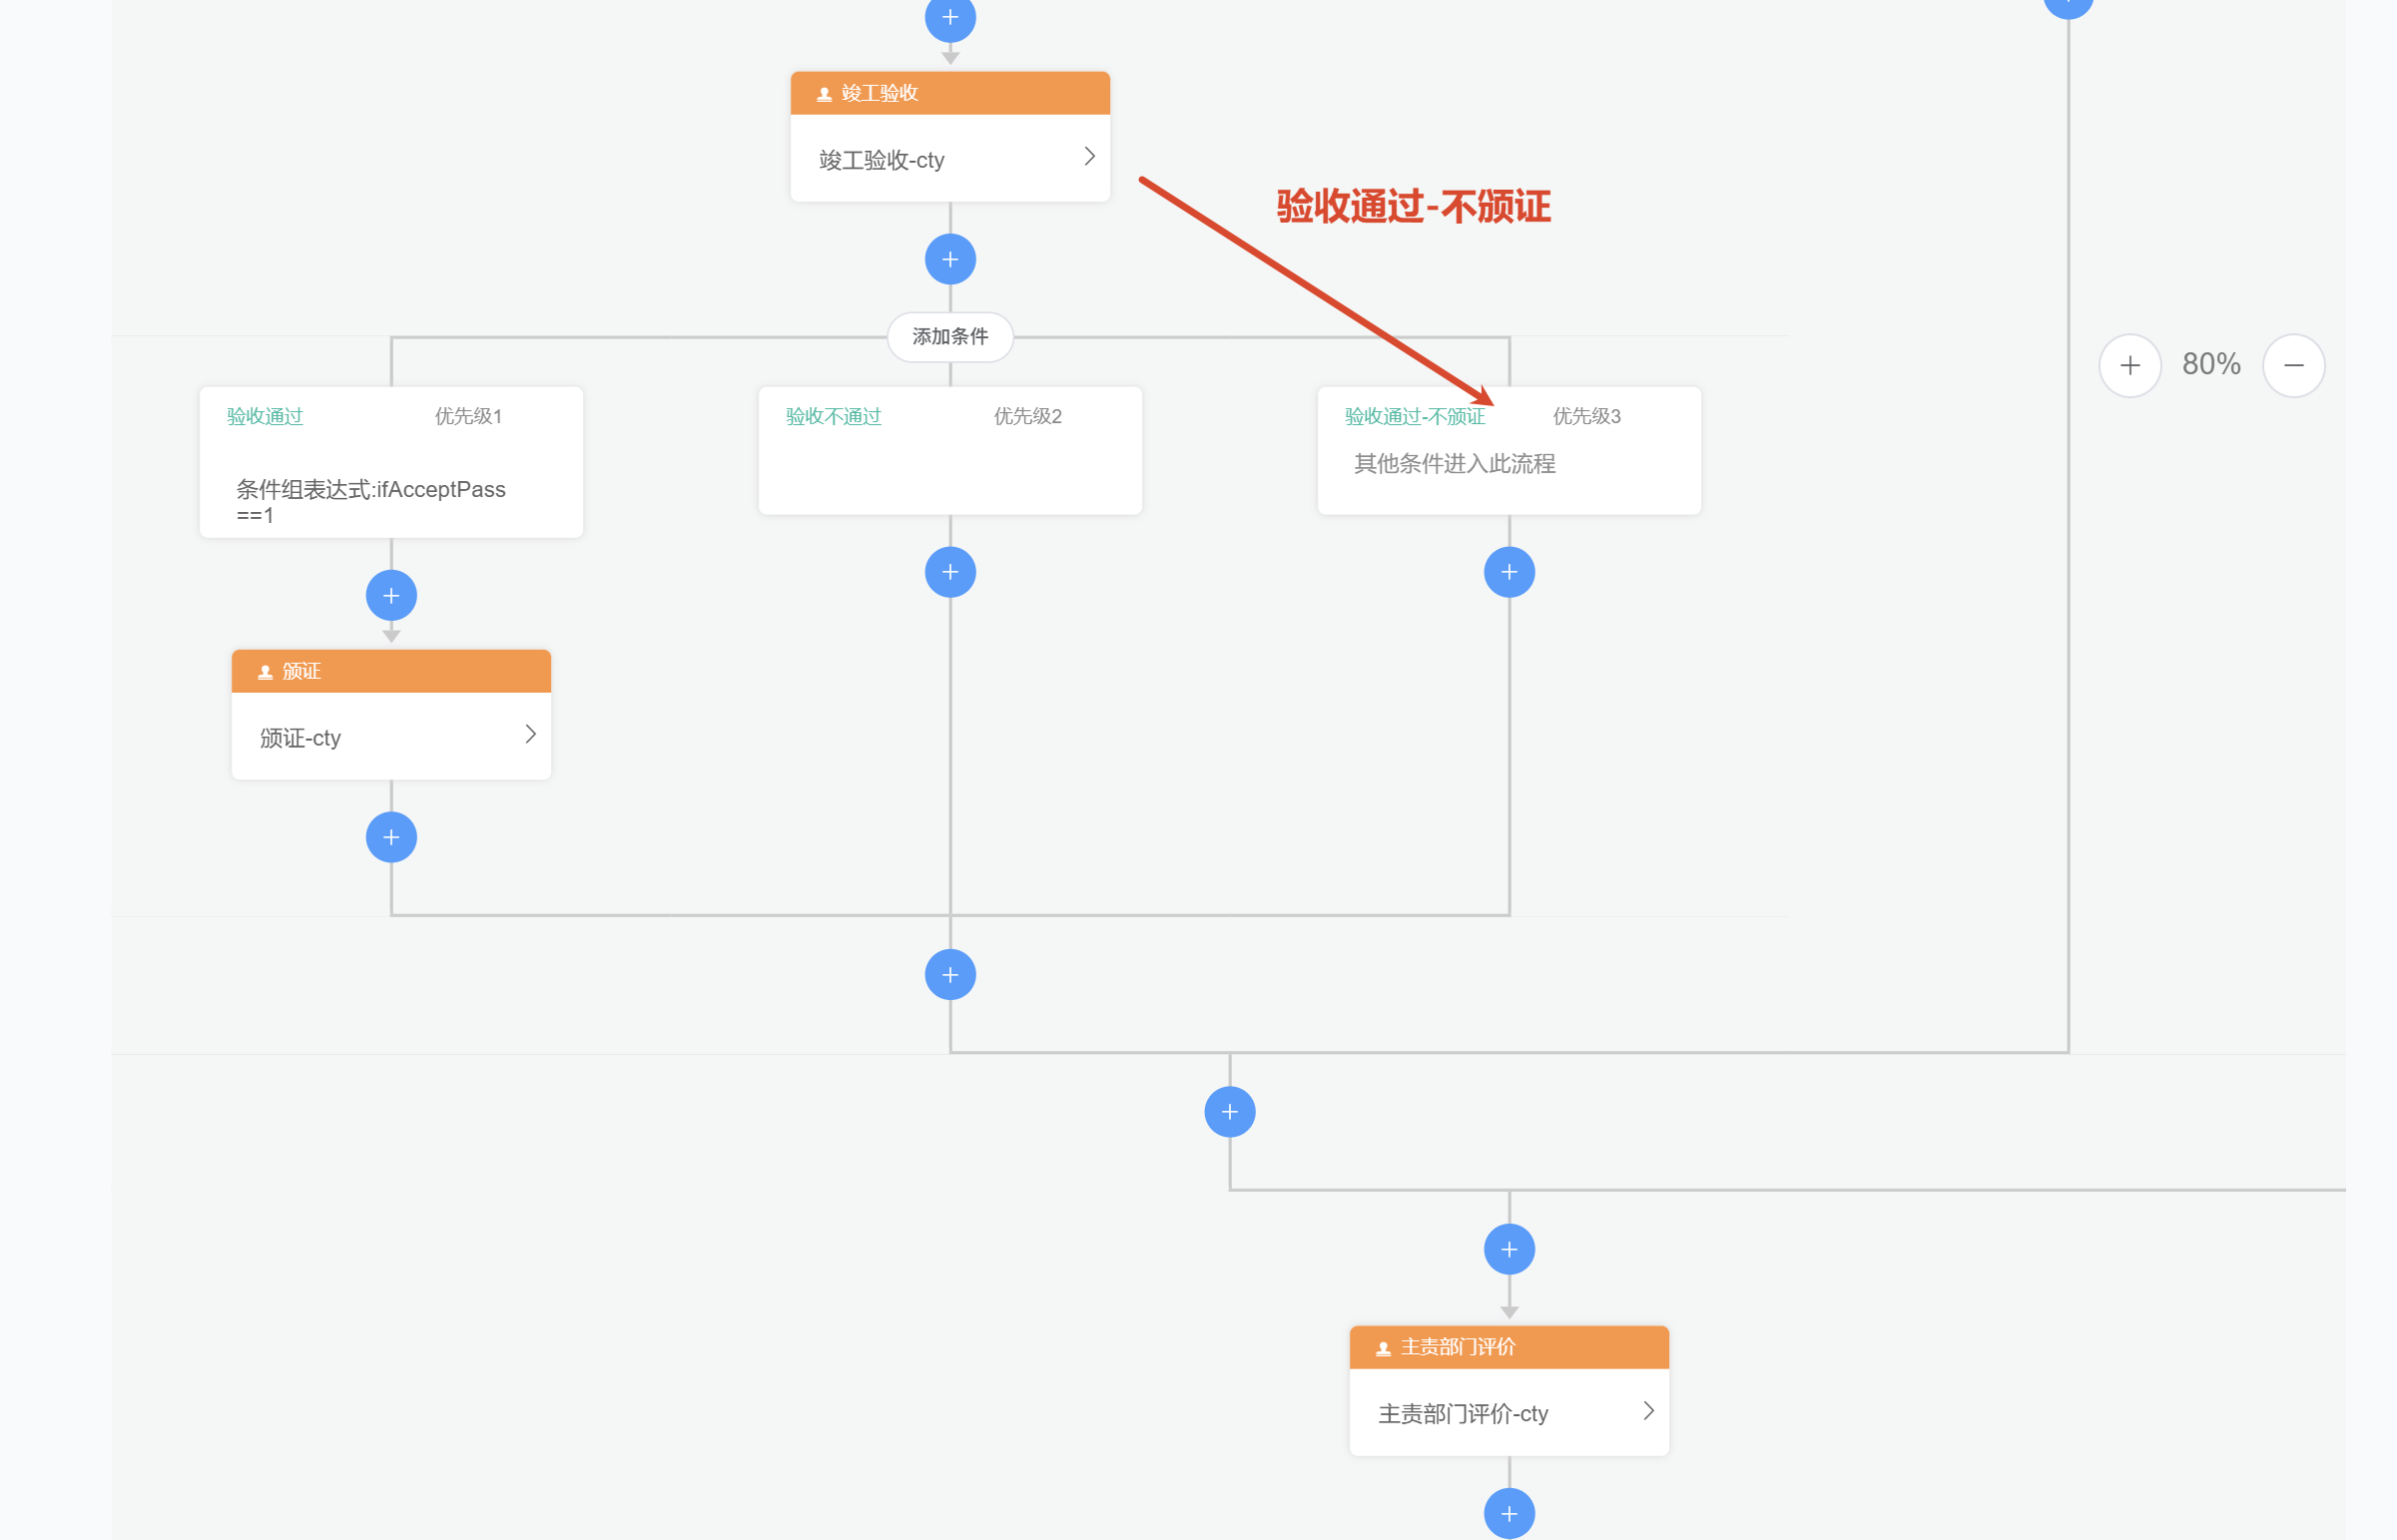Screen dimensions: 2397x1540
Task: Add node below 验收通过-不颁证 condition card
Action: (1509, 572)
